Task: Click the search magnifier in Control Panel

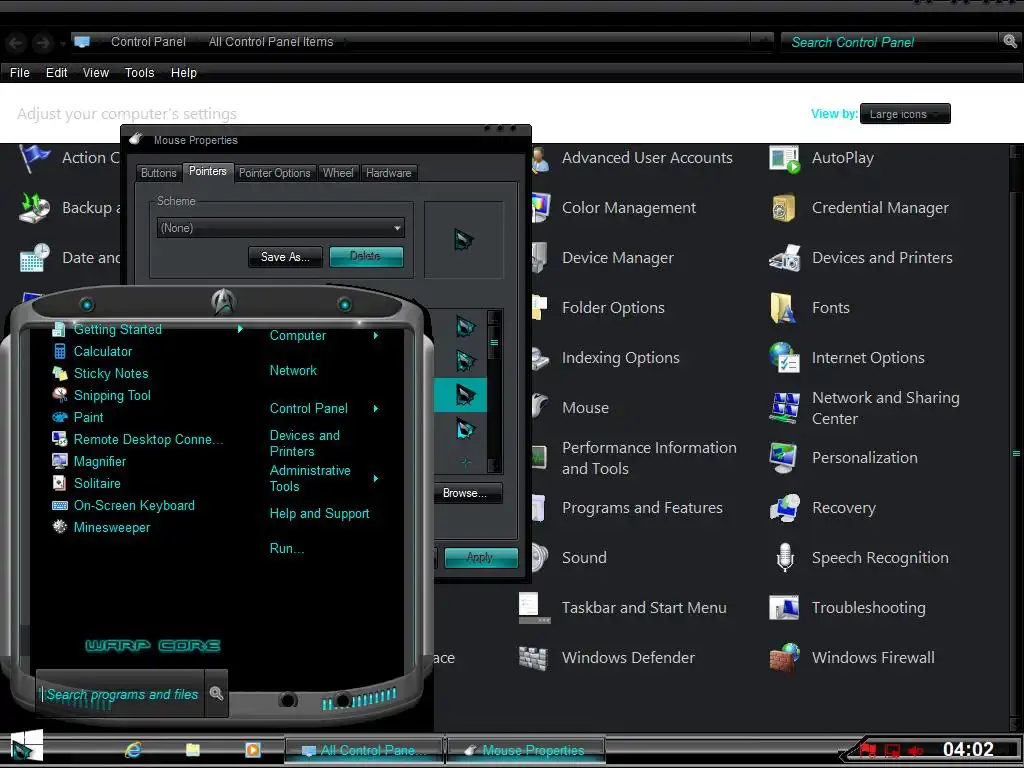Action: point(1010,42)
